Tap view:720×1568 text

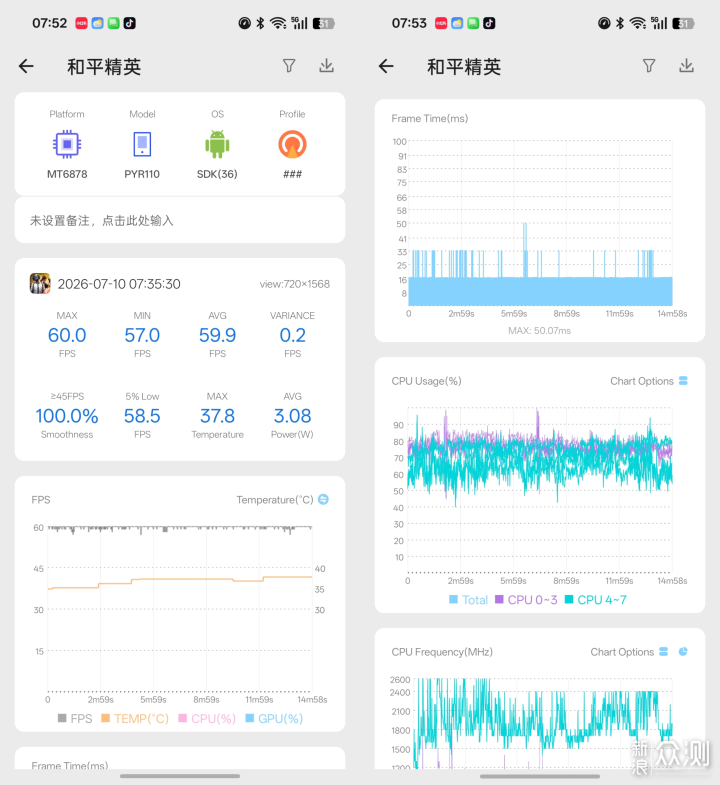[x=294, y=284]
